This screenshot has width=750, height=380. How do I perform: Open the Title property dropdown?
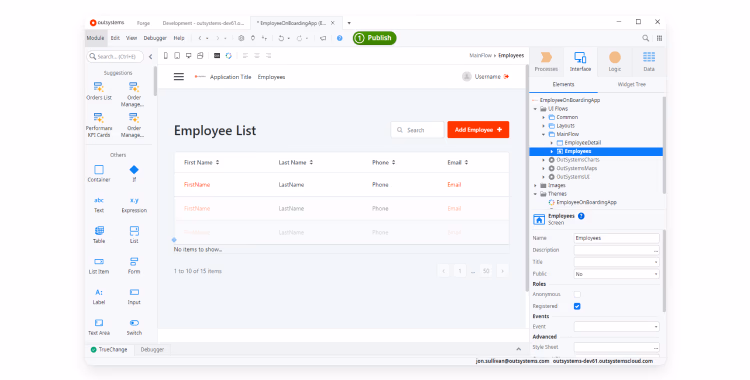(656, 262)
